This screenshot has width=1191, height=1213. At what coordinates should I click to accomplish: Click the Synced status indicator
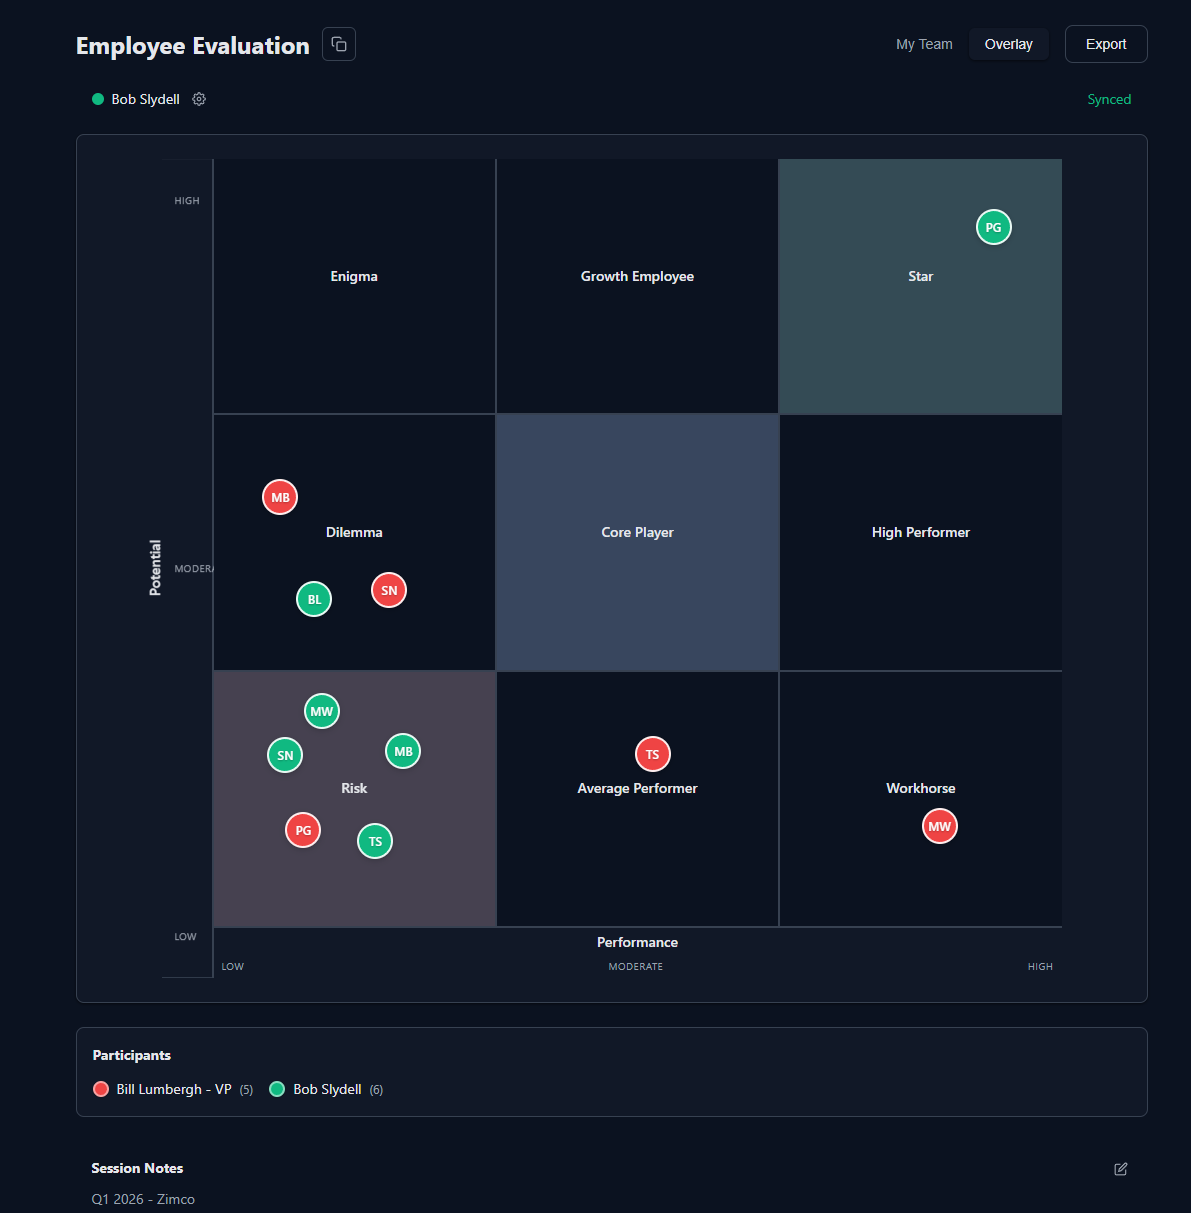[1109, 99]
